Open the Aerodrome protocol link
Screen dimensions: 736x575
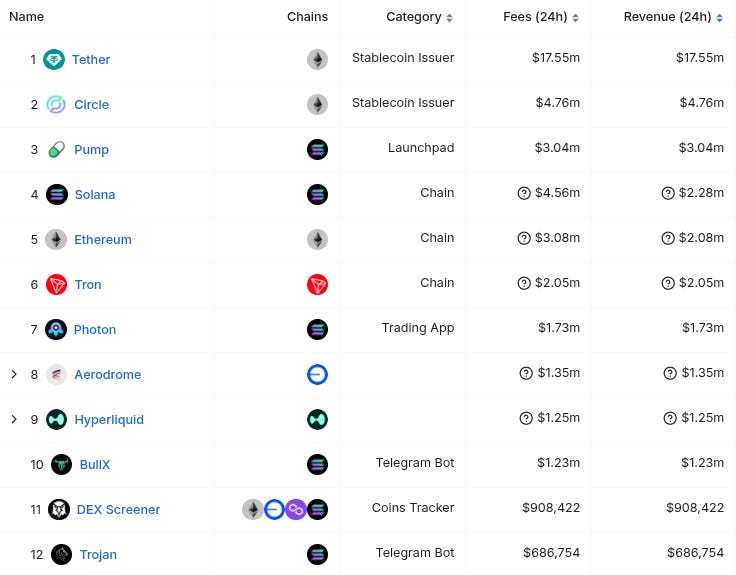click(x=108, y=375)
